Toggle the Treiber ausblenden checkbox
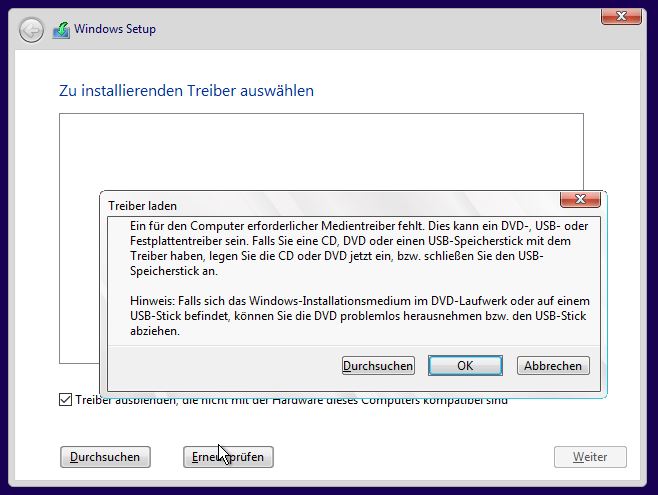 click(x=65, y=400)
